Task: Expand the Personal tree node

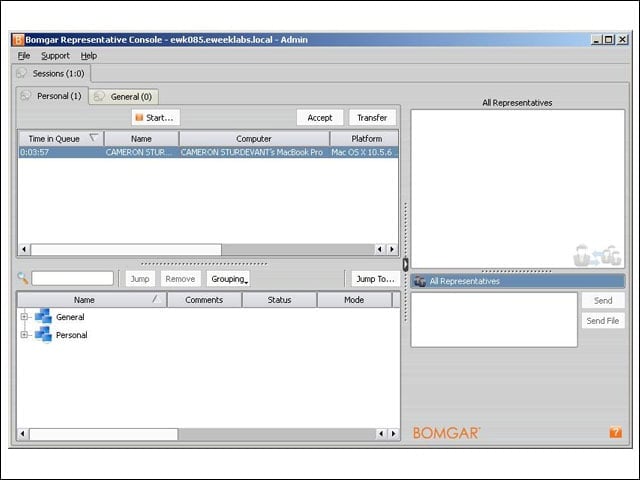Action: click(24, 335)
